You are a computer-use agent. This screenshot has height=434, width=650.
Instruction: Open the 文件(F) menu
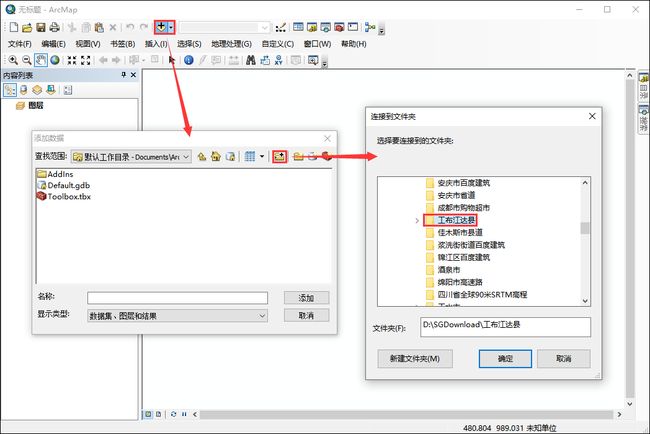[x=19, y=44]
